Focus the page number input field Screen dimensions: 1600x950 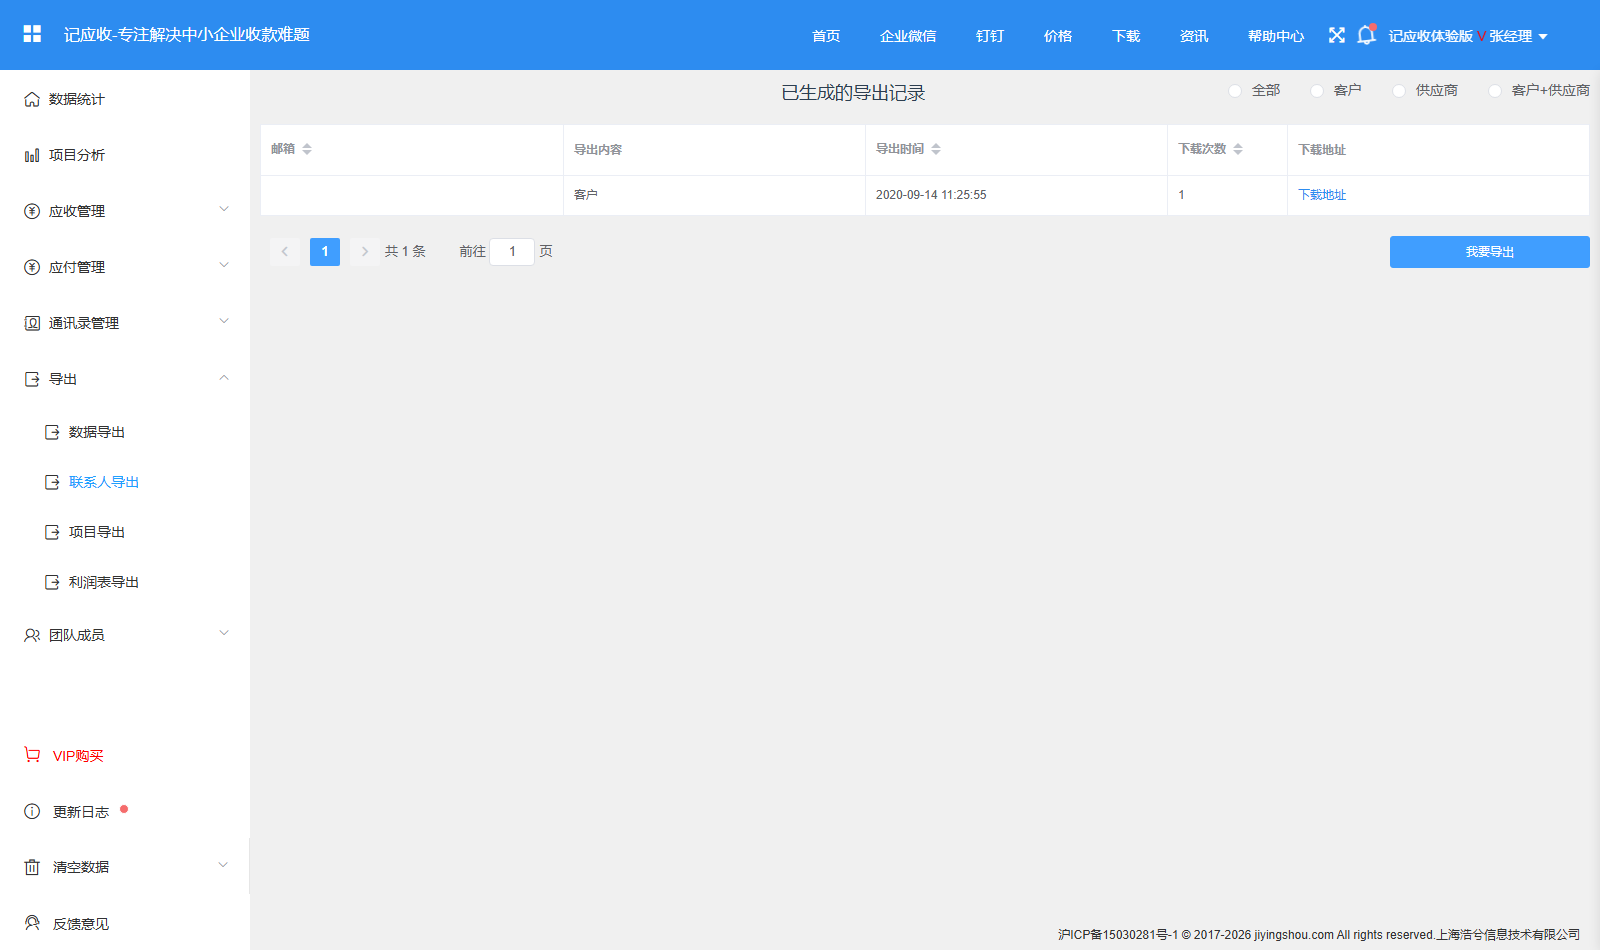tap(512, 252)
